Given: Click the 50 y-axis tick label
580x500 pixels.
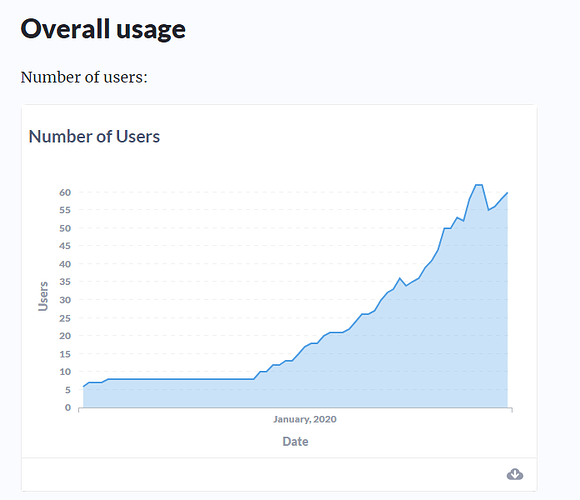Looking at the screenshot, I should [x=65, y=228].
